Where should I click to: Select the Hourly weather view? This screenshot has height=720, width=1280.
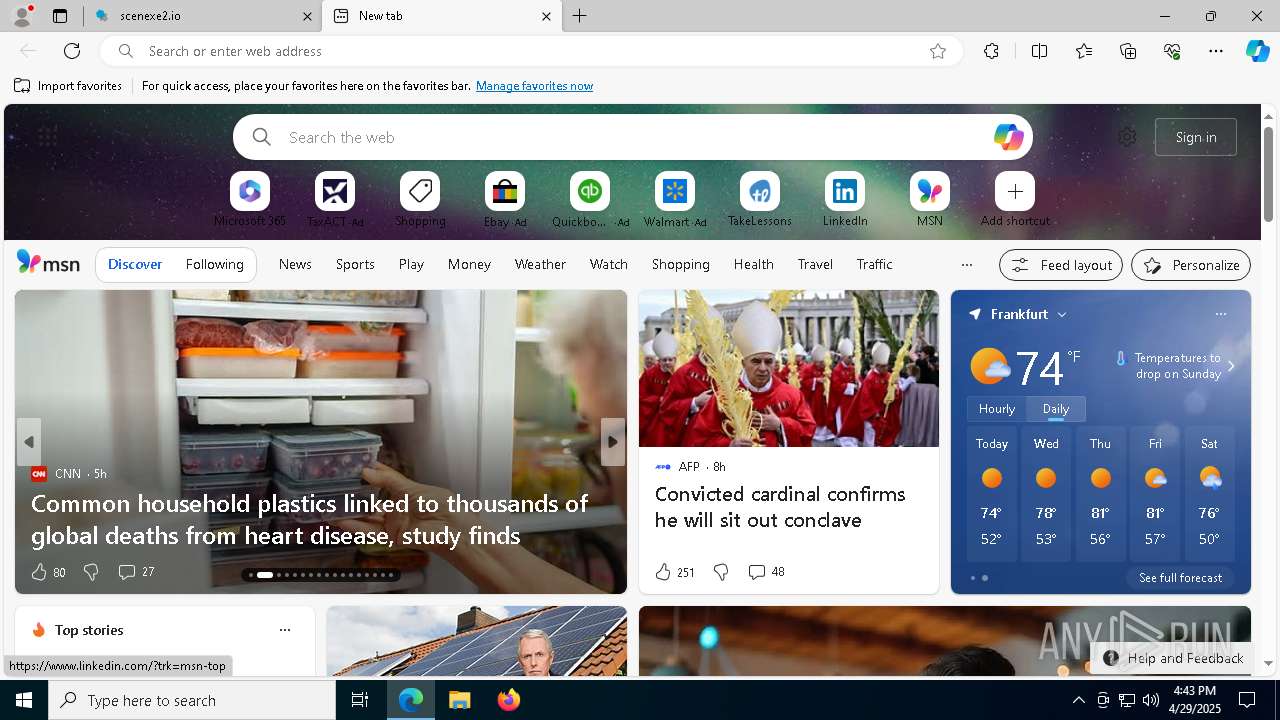pos(997,409)
